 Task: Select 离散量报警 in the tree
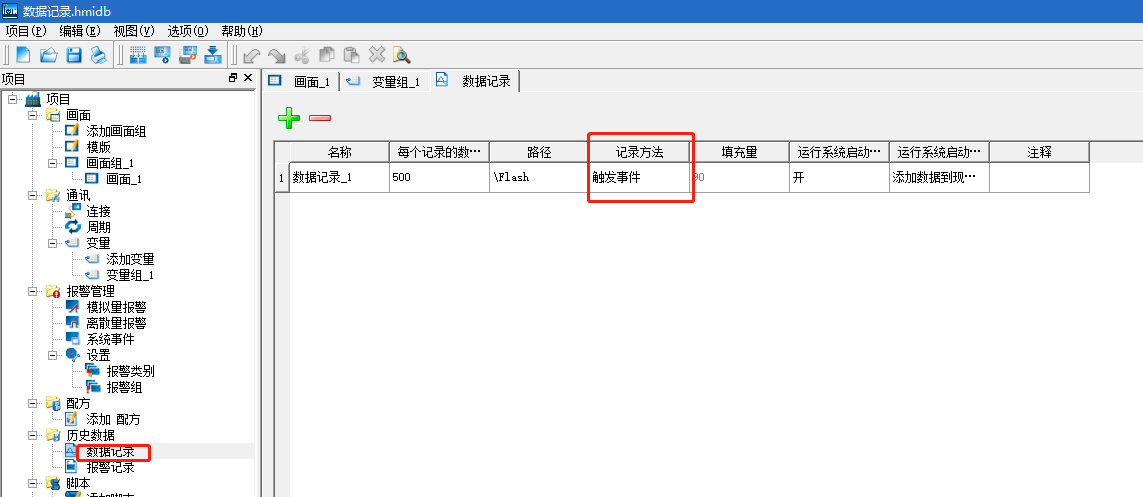116,324
